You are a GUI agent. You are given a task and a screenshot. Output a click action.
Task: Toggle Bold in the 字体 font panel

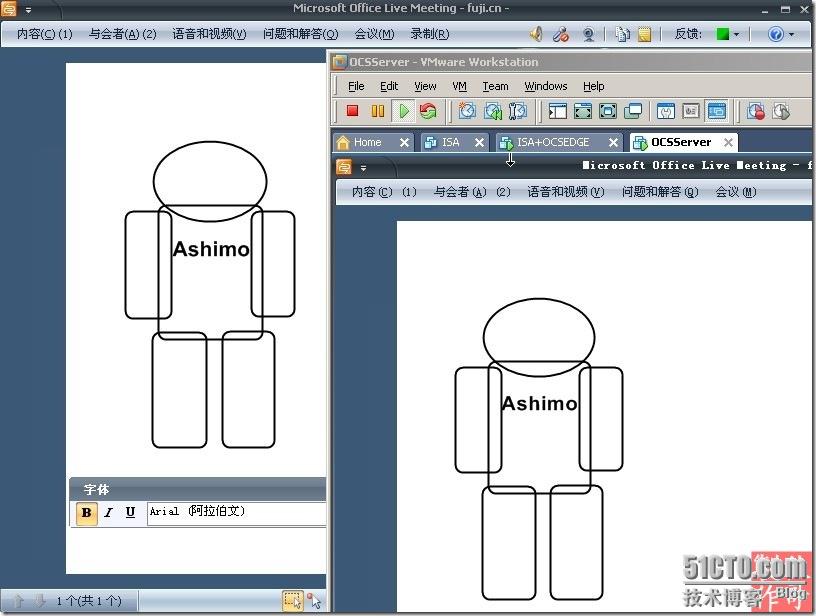[x=86, y=513]
